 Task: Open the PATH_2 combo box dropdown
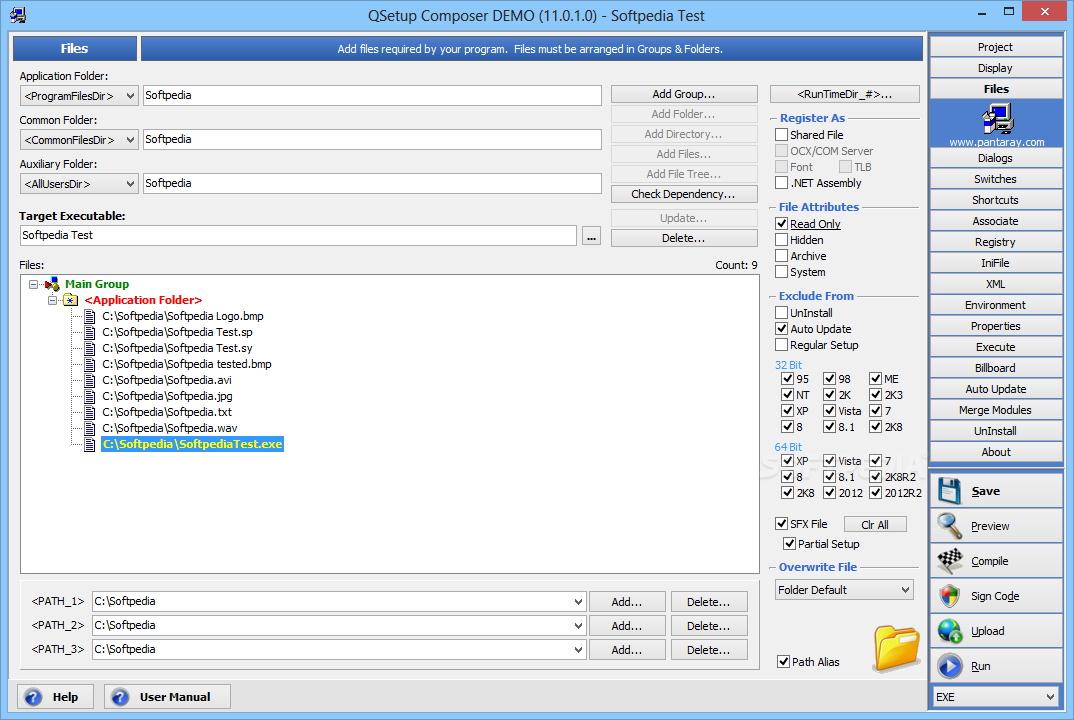point(578,625)
